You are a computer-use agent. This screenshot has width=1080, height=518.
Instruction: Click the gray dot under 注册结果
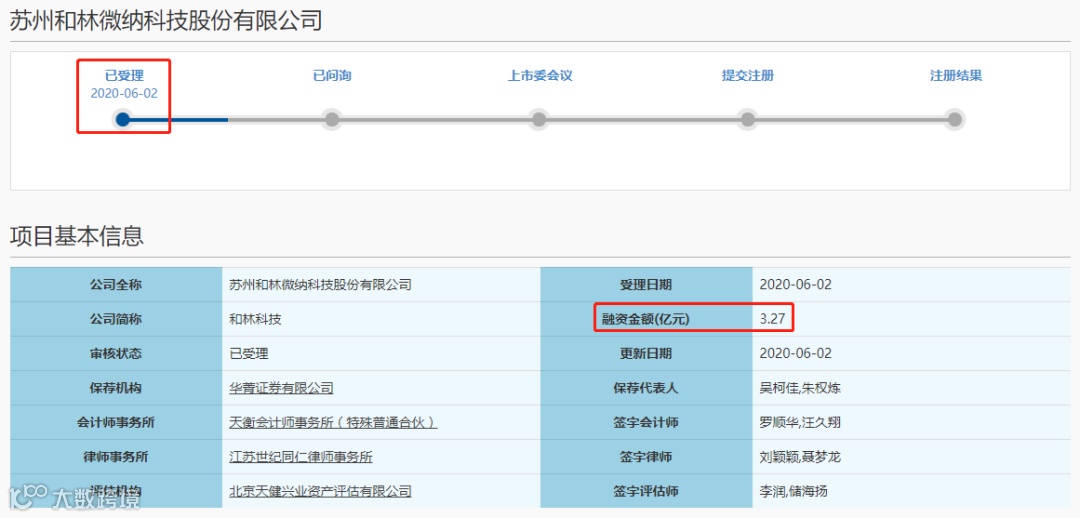point(954,120)
